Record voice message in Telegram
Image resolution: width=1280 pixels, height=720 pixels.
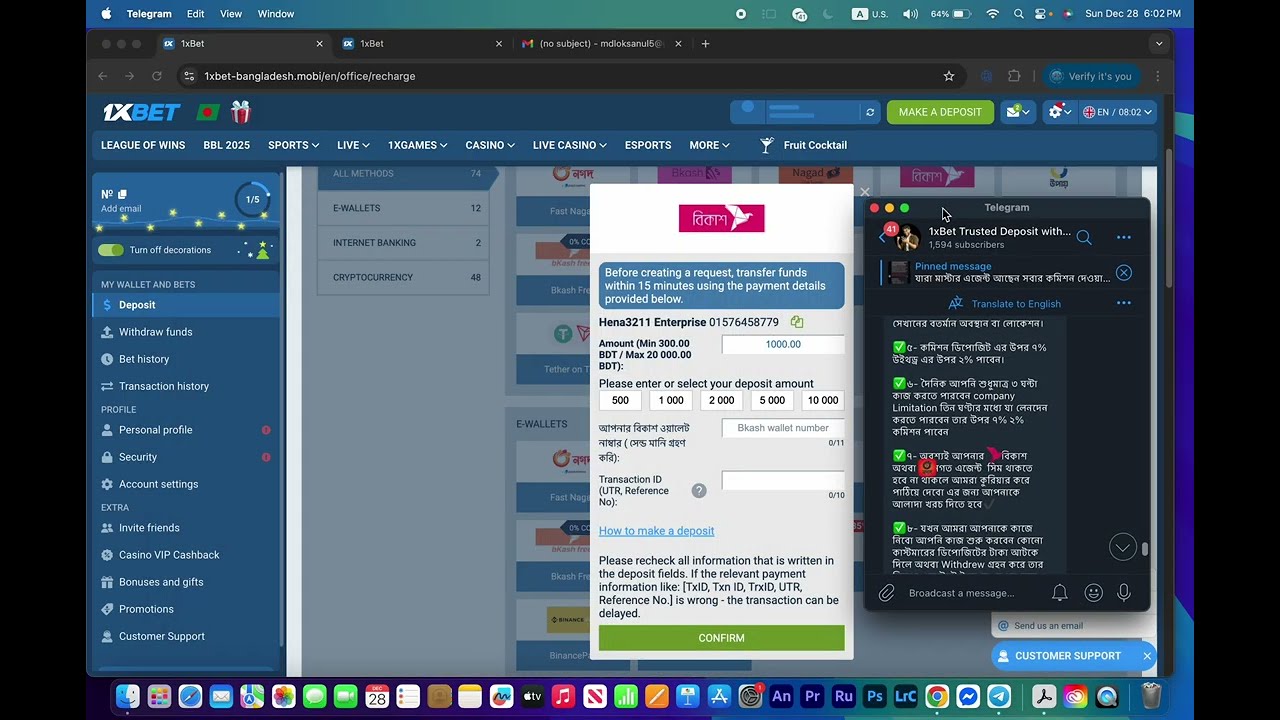coord(1124,593)
